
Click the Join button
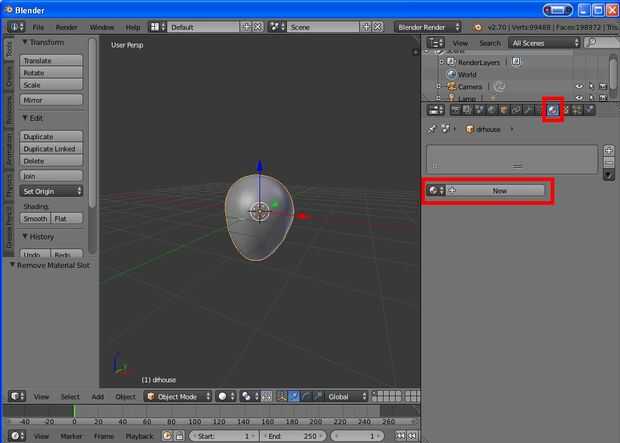click(51, 176)
